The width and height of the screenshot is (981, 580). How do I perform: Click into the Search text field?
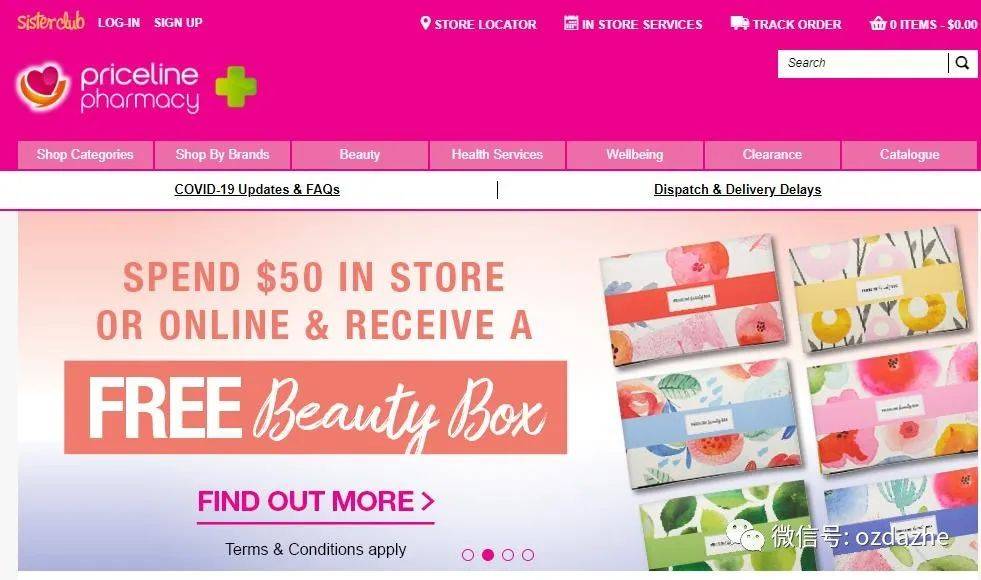(x=863, y=63)
